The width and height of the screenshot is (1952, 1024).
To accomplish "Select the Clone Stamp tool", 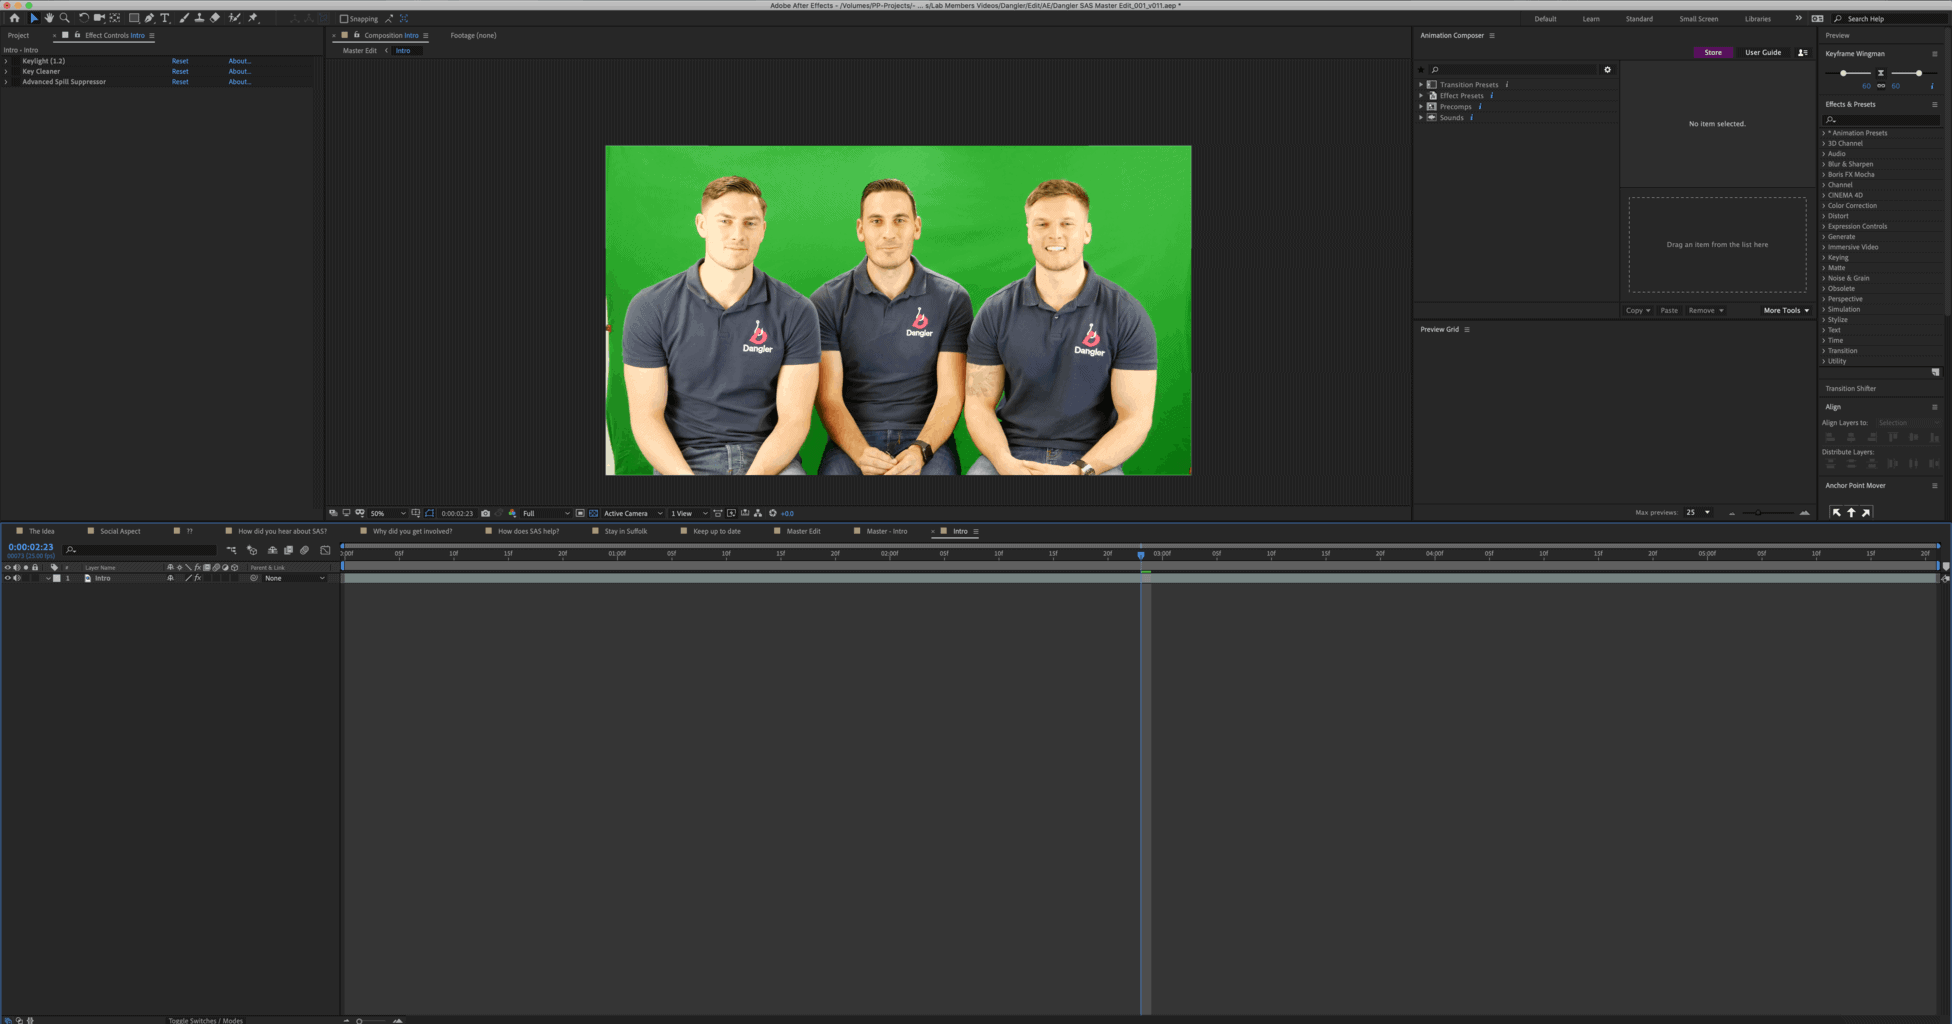I will (199, 18).
